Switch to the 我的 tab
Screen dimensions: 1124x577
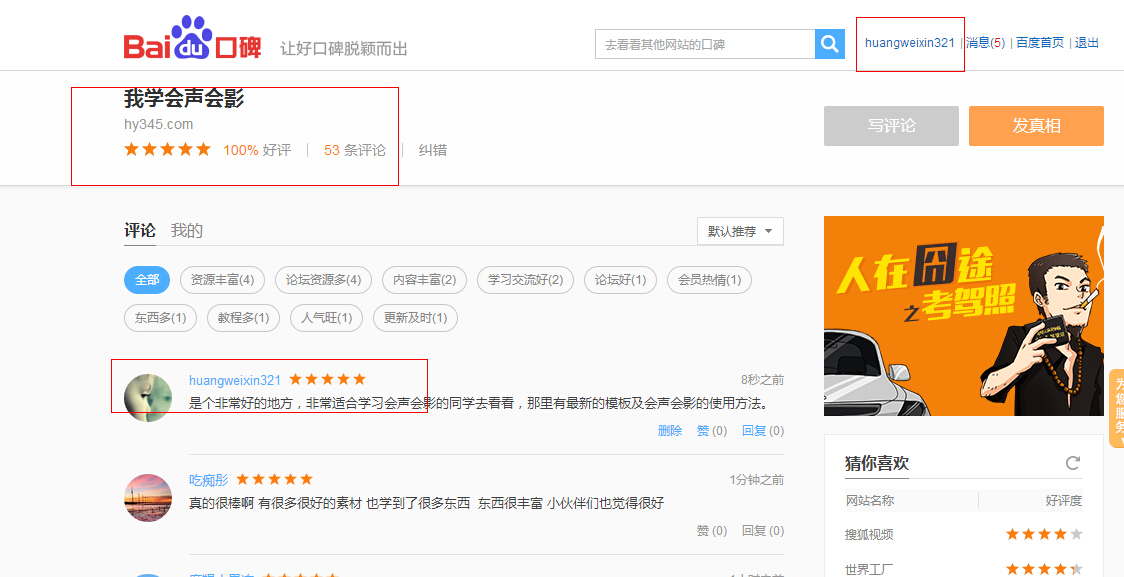[x=186, y=231]
